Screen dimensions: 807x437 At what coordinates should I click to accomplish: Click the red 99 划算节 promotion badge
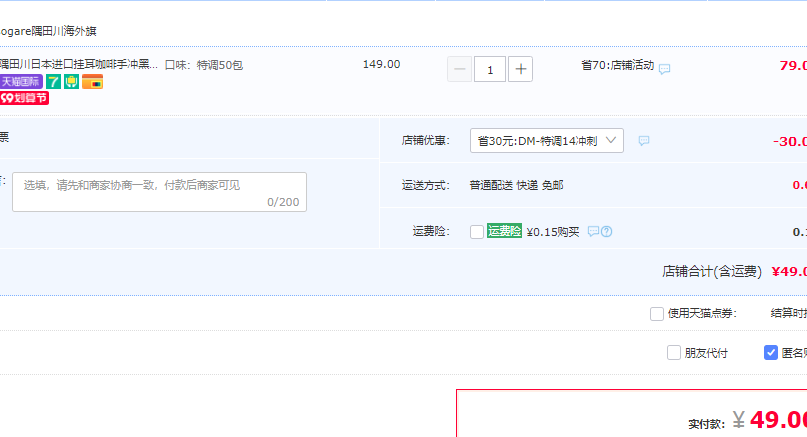24,98
